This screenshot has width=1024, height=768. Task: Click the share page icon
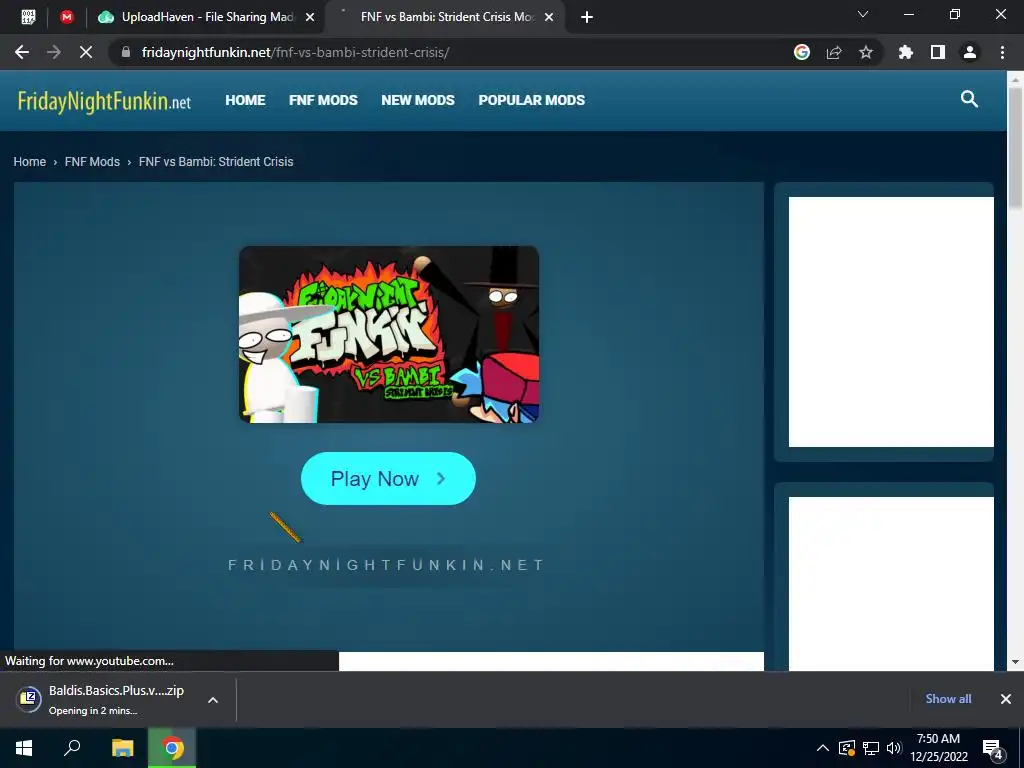tap(834, 52)
